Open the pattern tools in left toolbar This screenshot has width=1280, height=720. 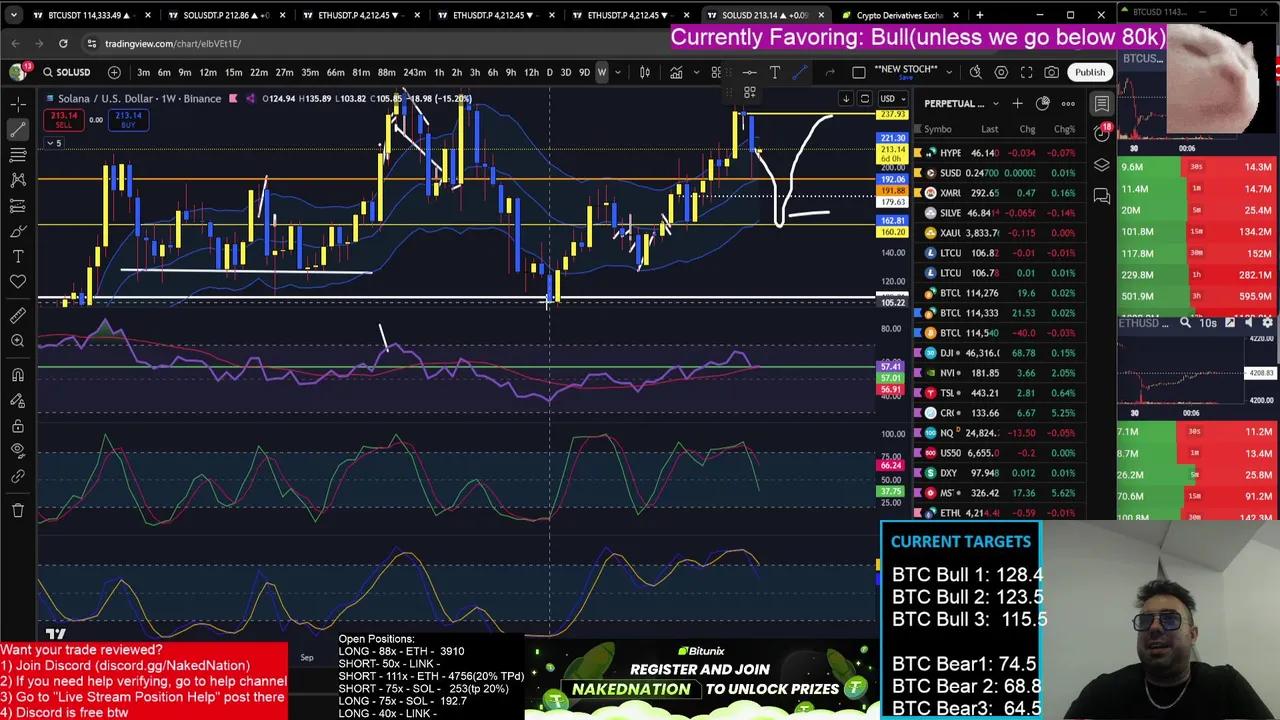click(x=18, y=180)
